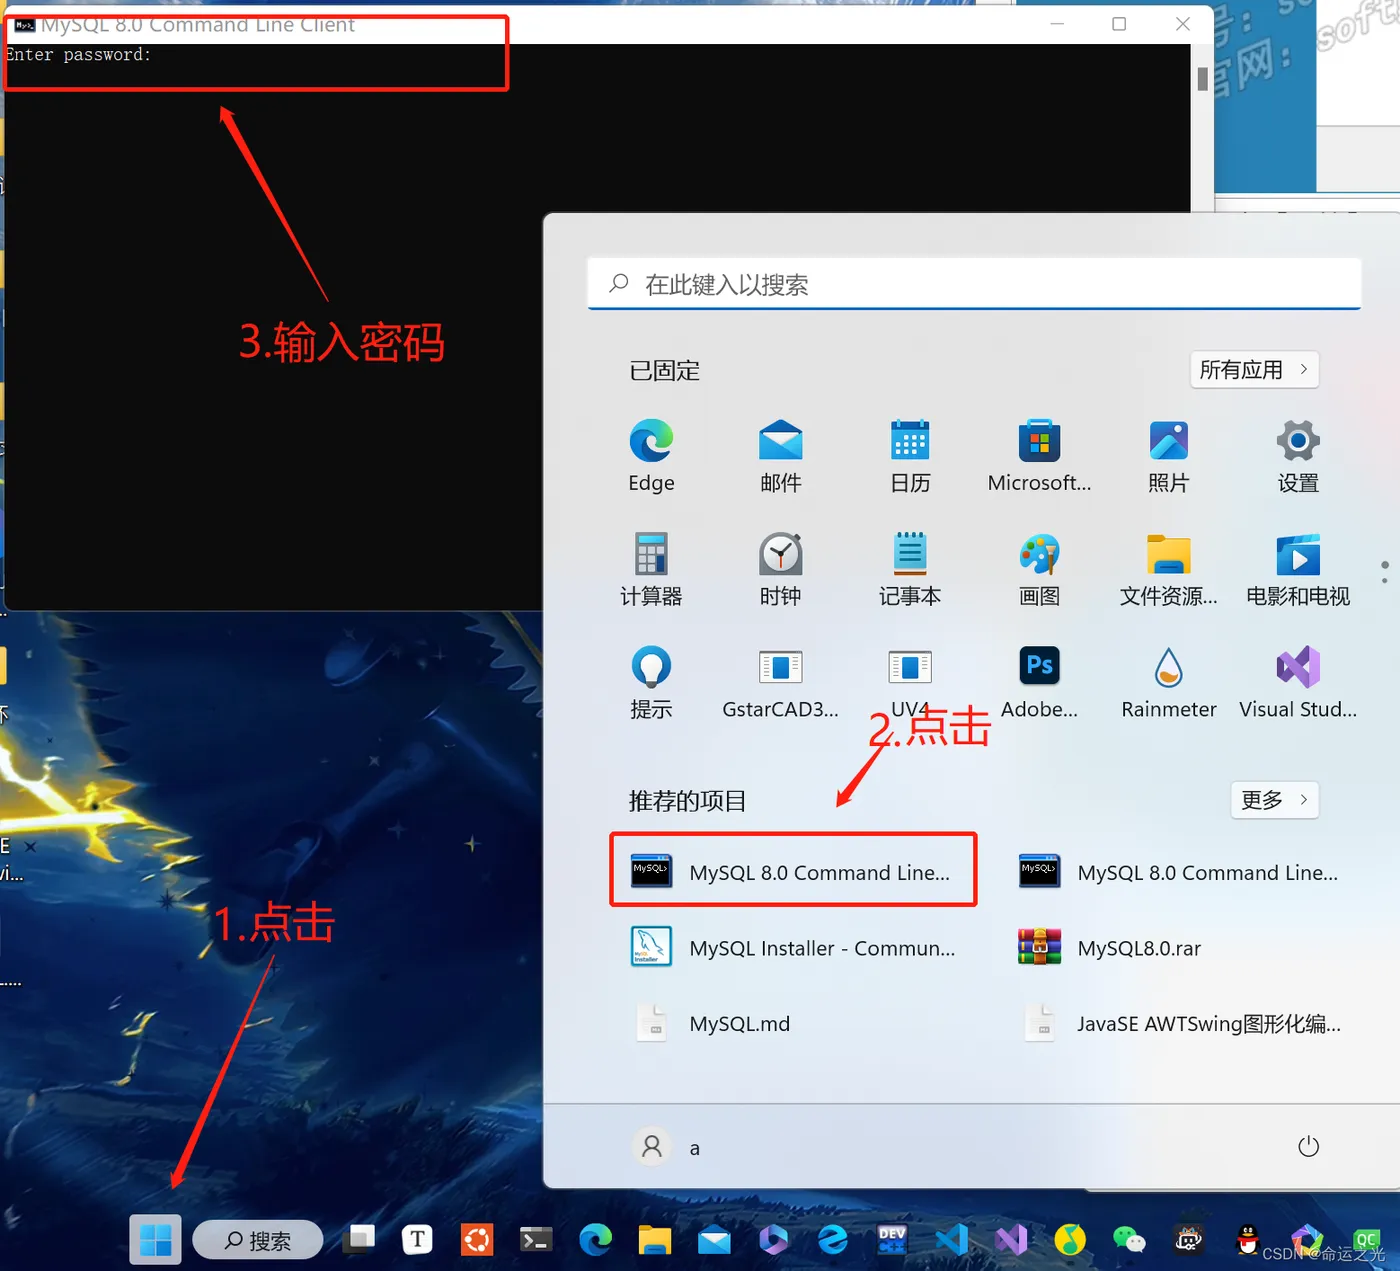Launch the Visual Studio pinned app
Screen dimensions: 1400x1271
(x=1298, y=682)
